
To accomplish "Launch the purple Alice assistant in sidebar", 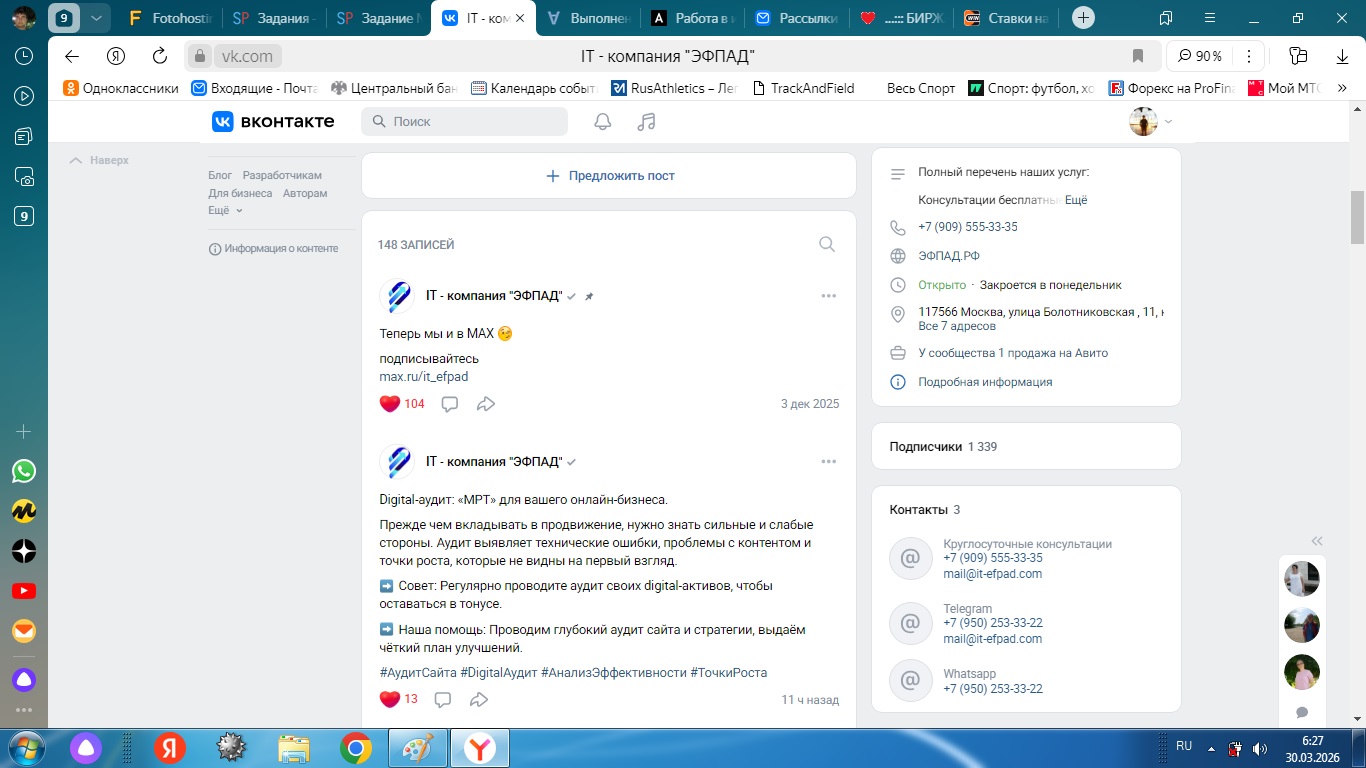I will [24, 680].
